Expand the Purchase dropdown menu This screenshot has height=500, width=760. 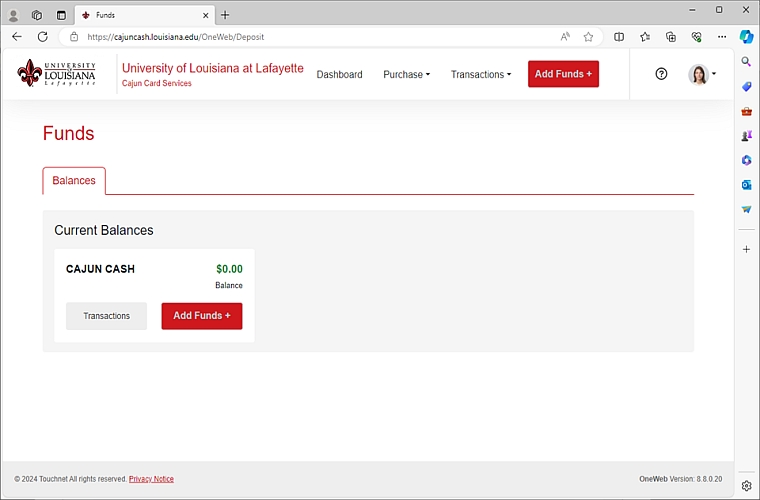(x=406, y=75)
